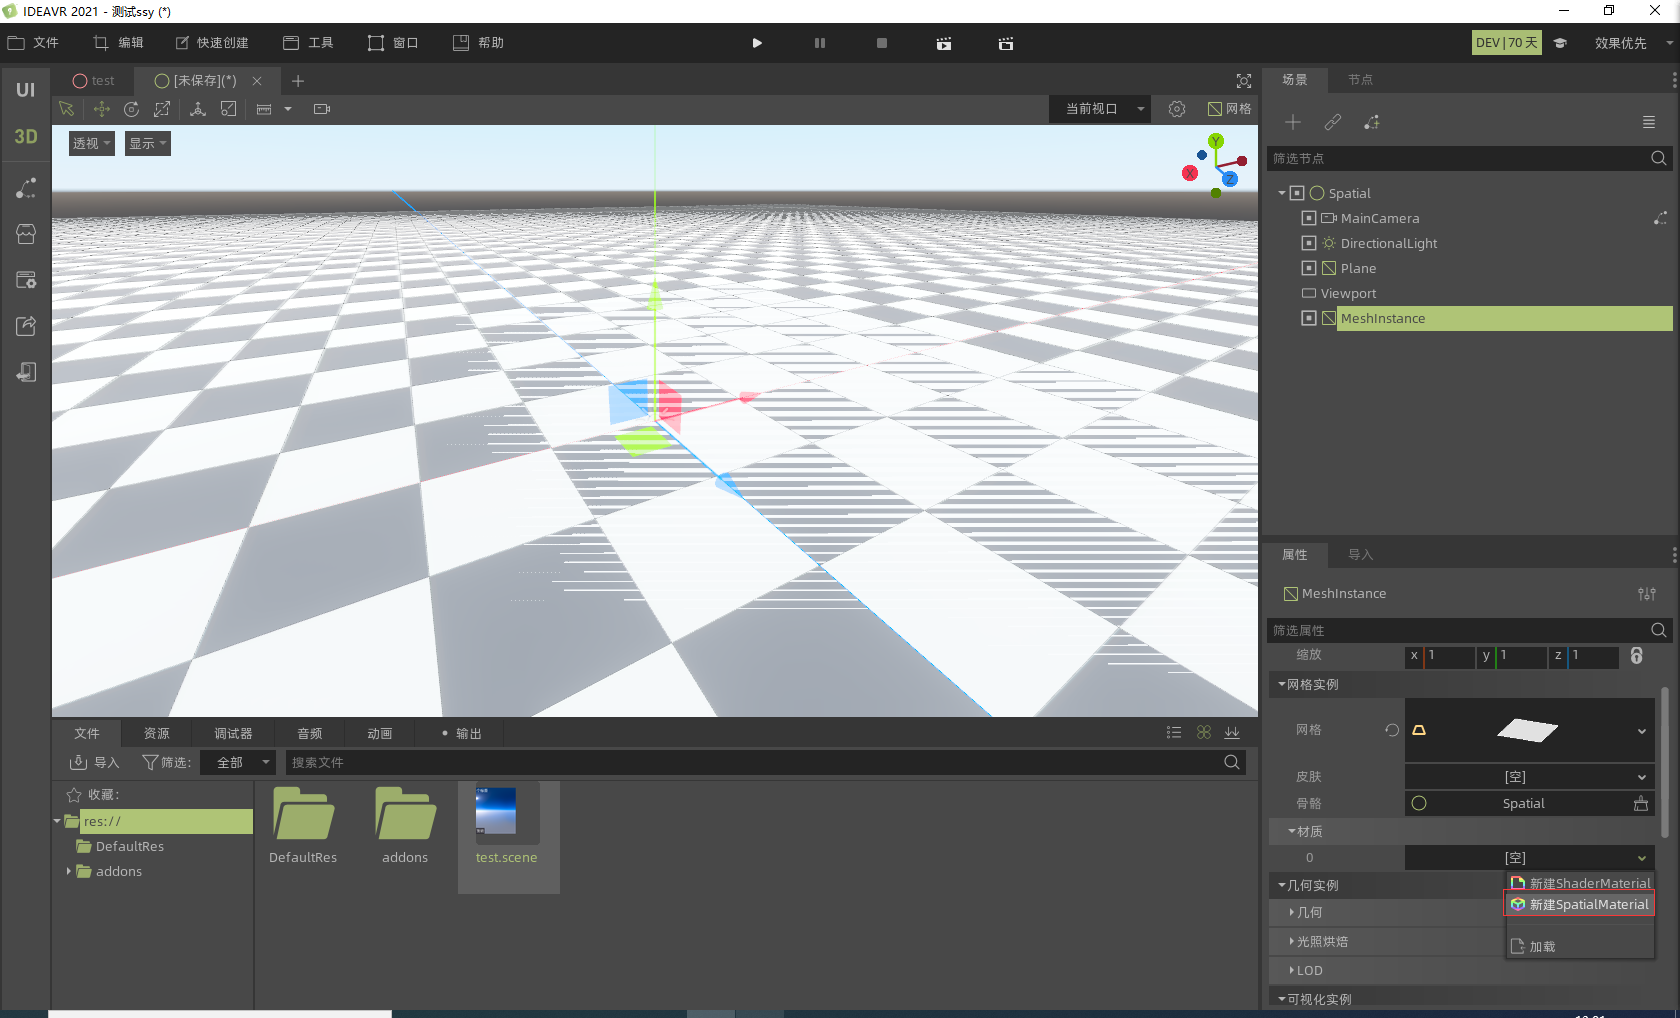Click the properties panel vertical scrollbar
The height and width of the screenshot is (1018, 1680).
coord(1664,760)
